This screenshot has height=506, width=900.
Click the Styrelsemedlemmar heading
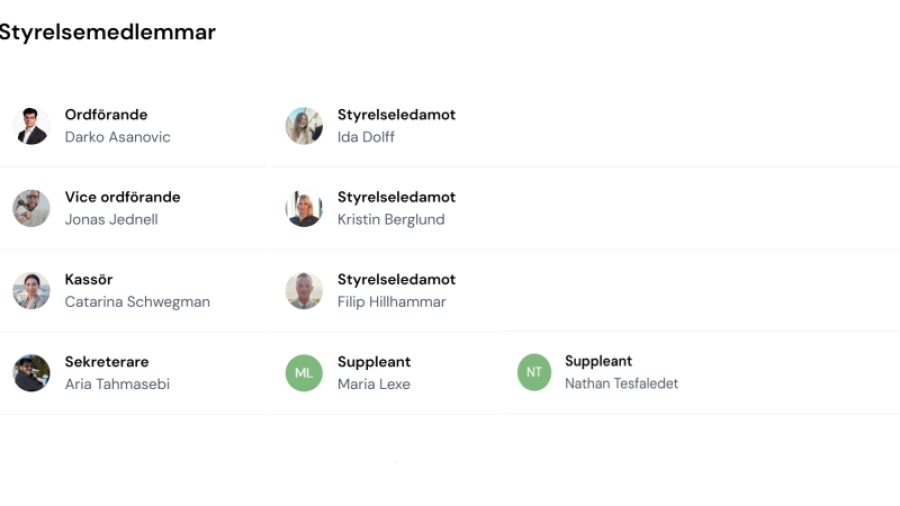[x=107, y=32]
